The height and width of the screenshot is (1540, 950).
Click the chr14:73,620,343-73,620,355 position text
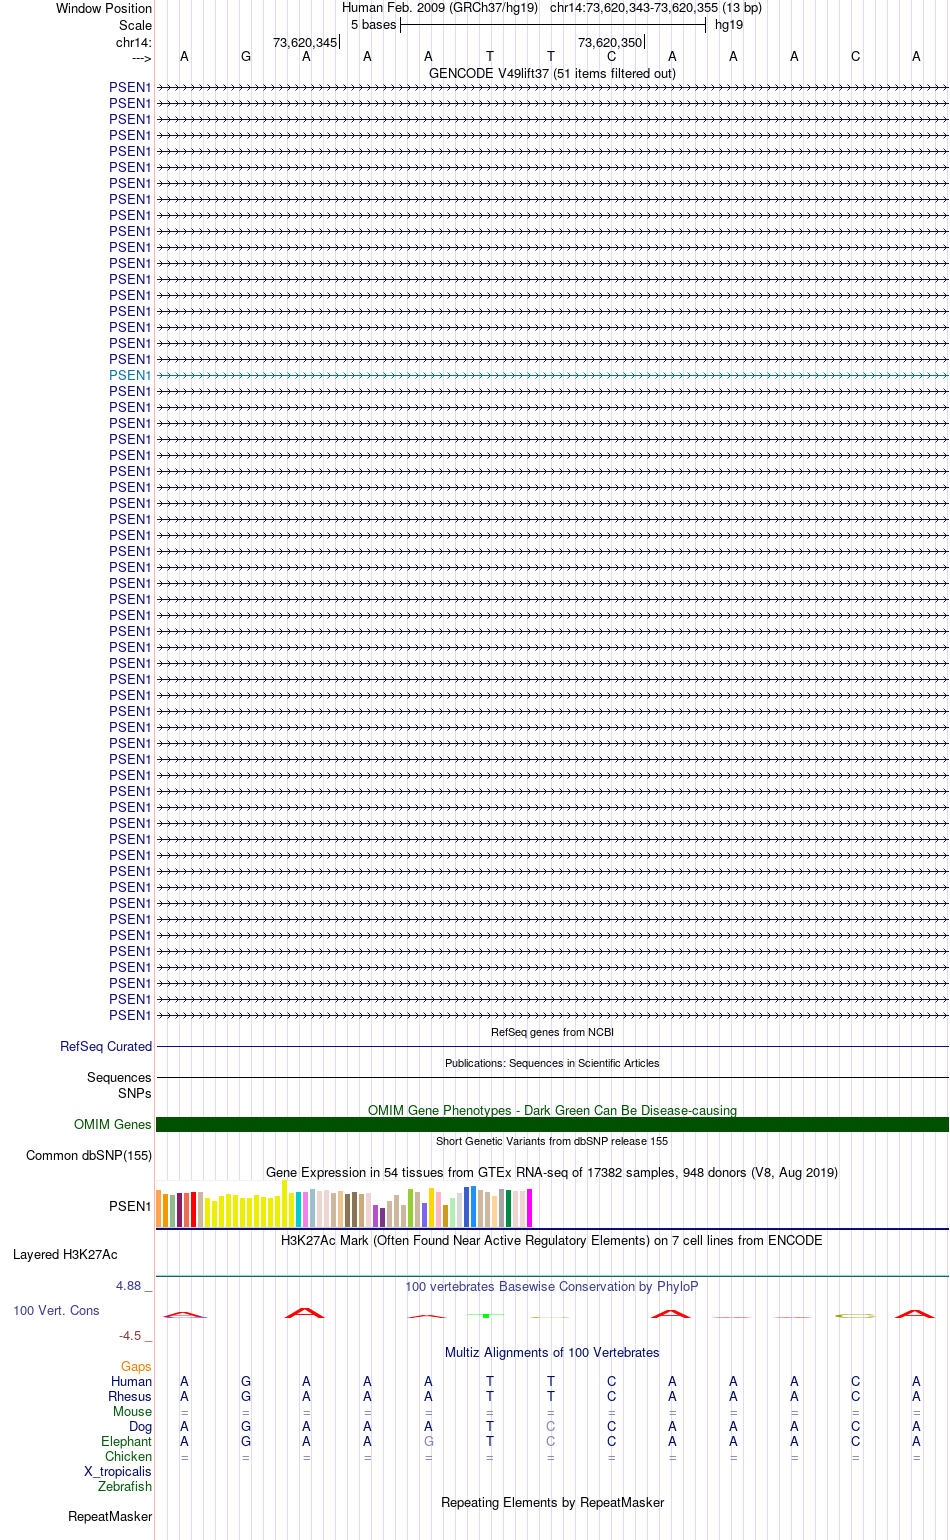pyautogui.click(x=656, y=8)
